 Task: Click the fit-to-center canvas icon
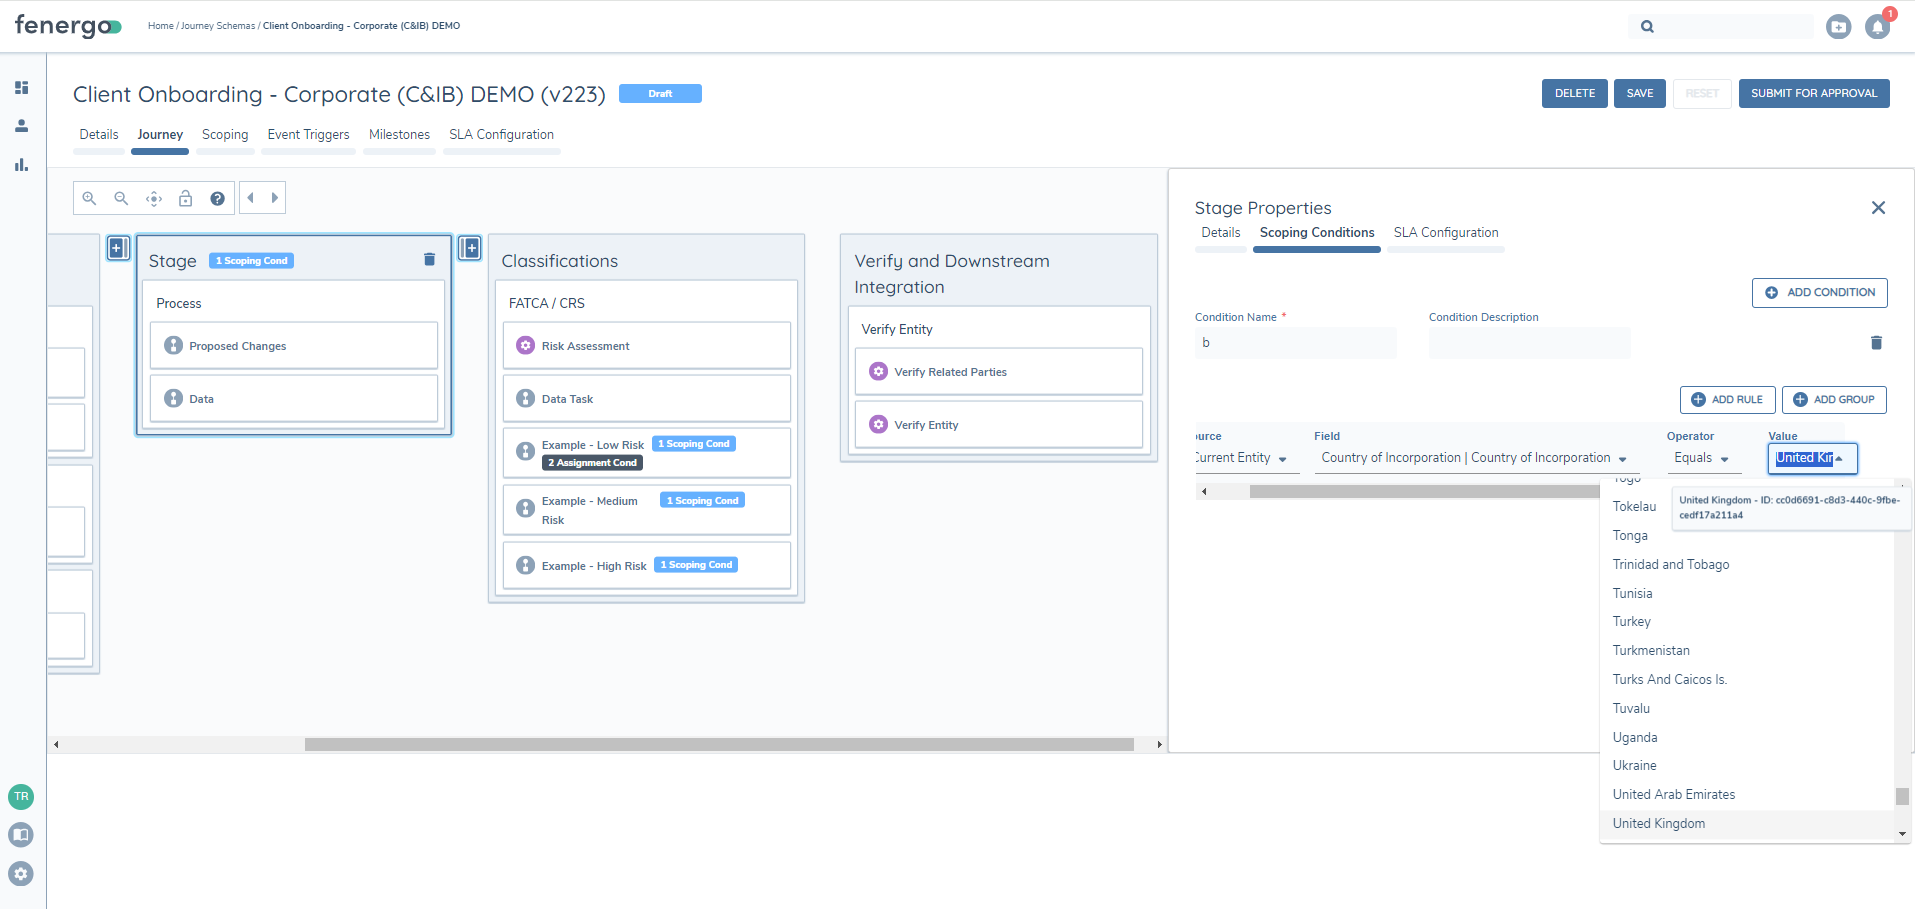(154, 198)
